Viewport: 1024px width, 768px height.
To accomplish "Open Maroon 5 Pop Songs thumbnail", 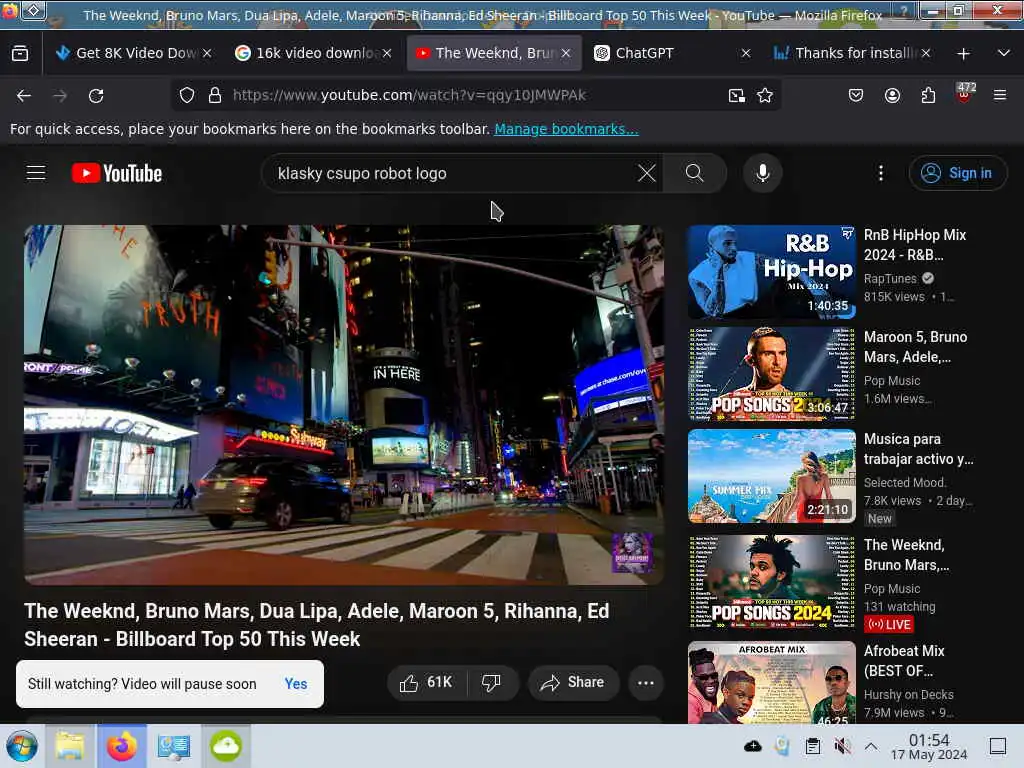I will [771, 374].
